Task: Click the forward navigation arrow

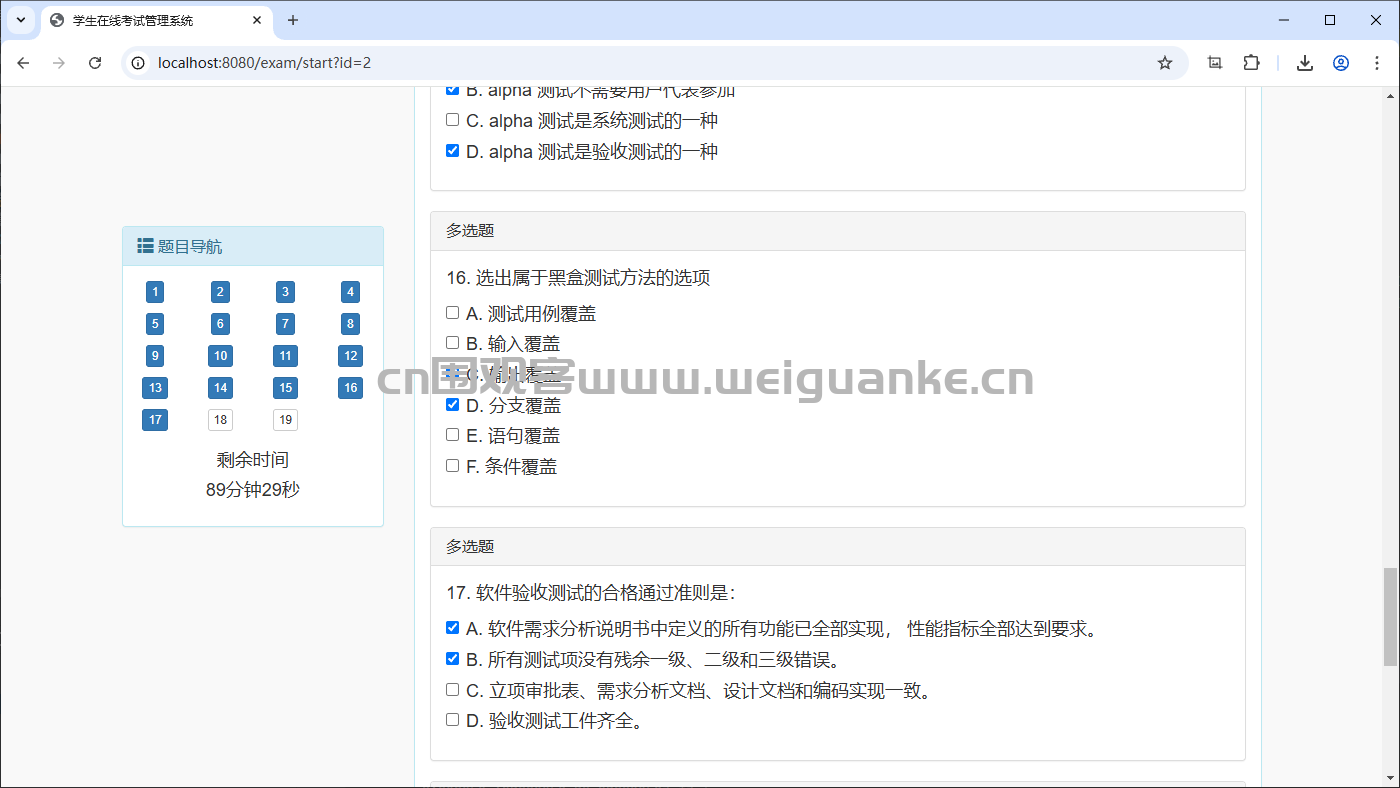Action: (59, 62)
